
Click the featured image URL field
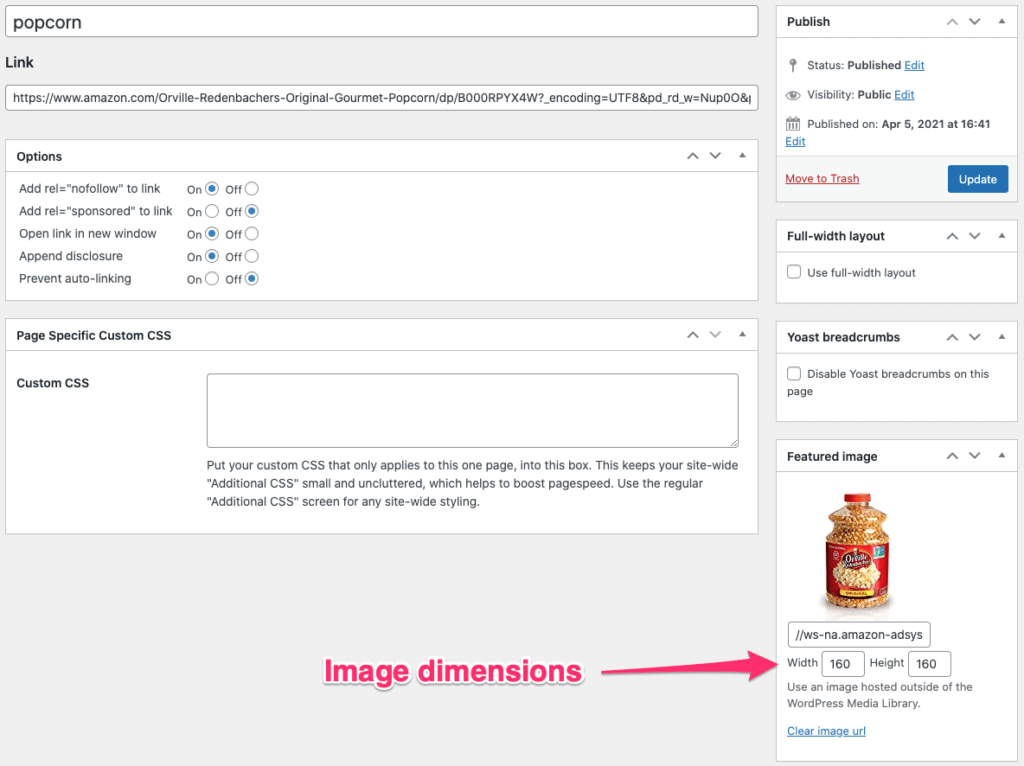pyautogui.click(x=859, y=634)
